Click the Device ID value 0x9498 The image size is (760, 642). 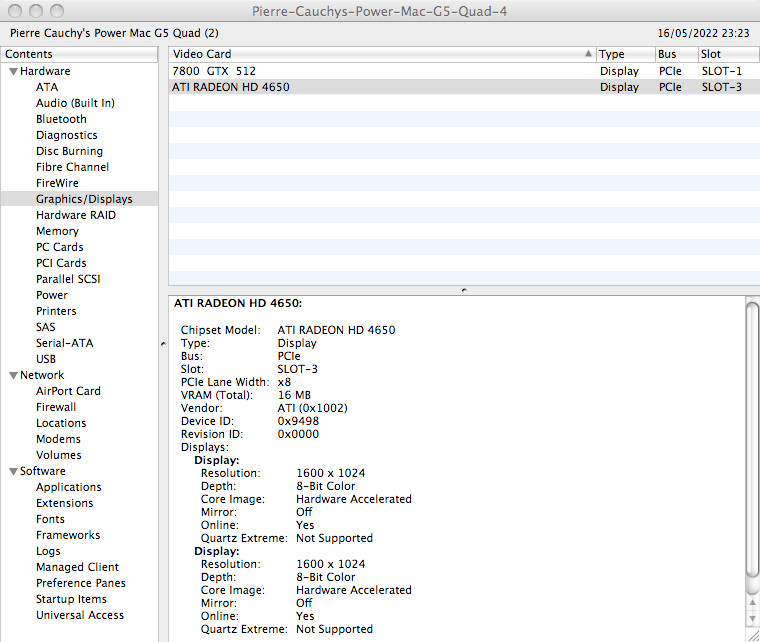(x=298, y=421)
